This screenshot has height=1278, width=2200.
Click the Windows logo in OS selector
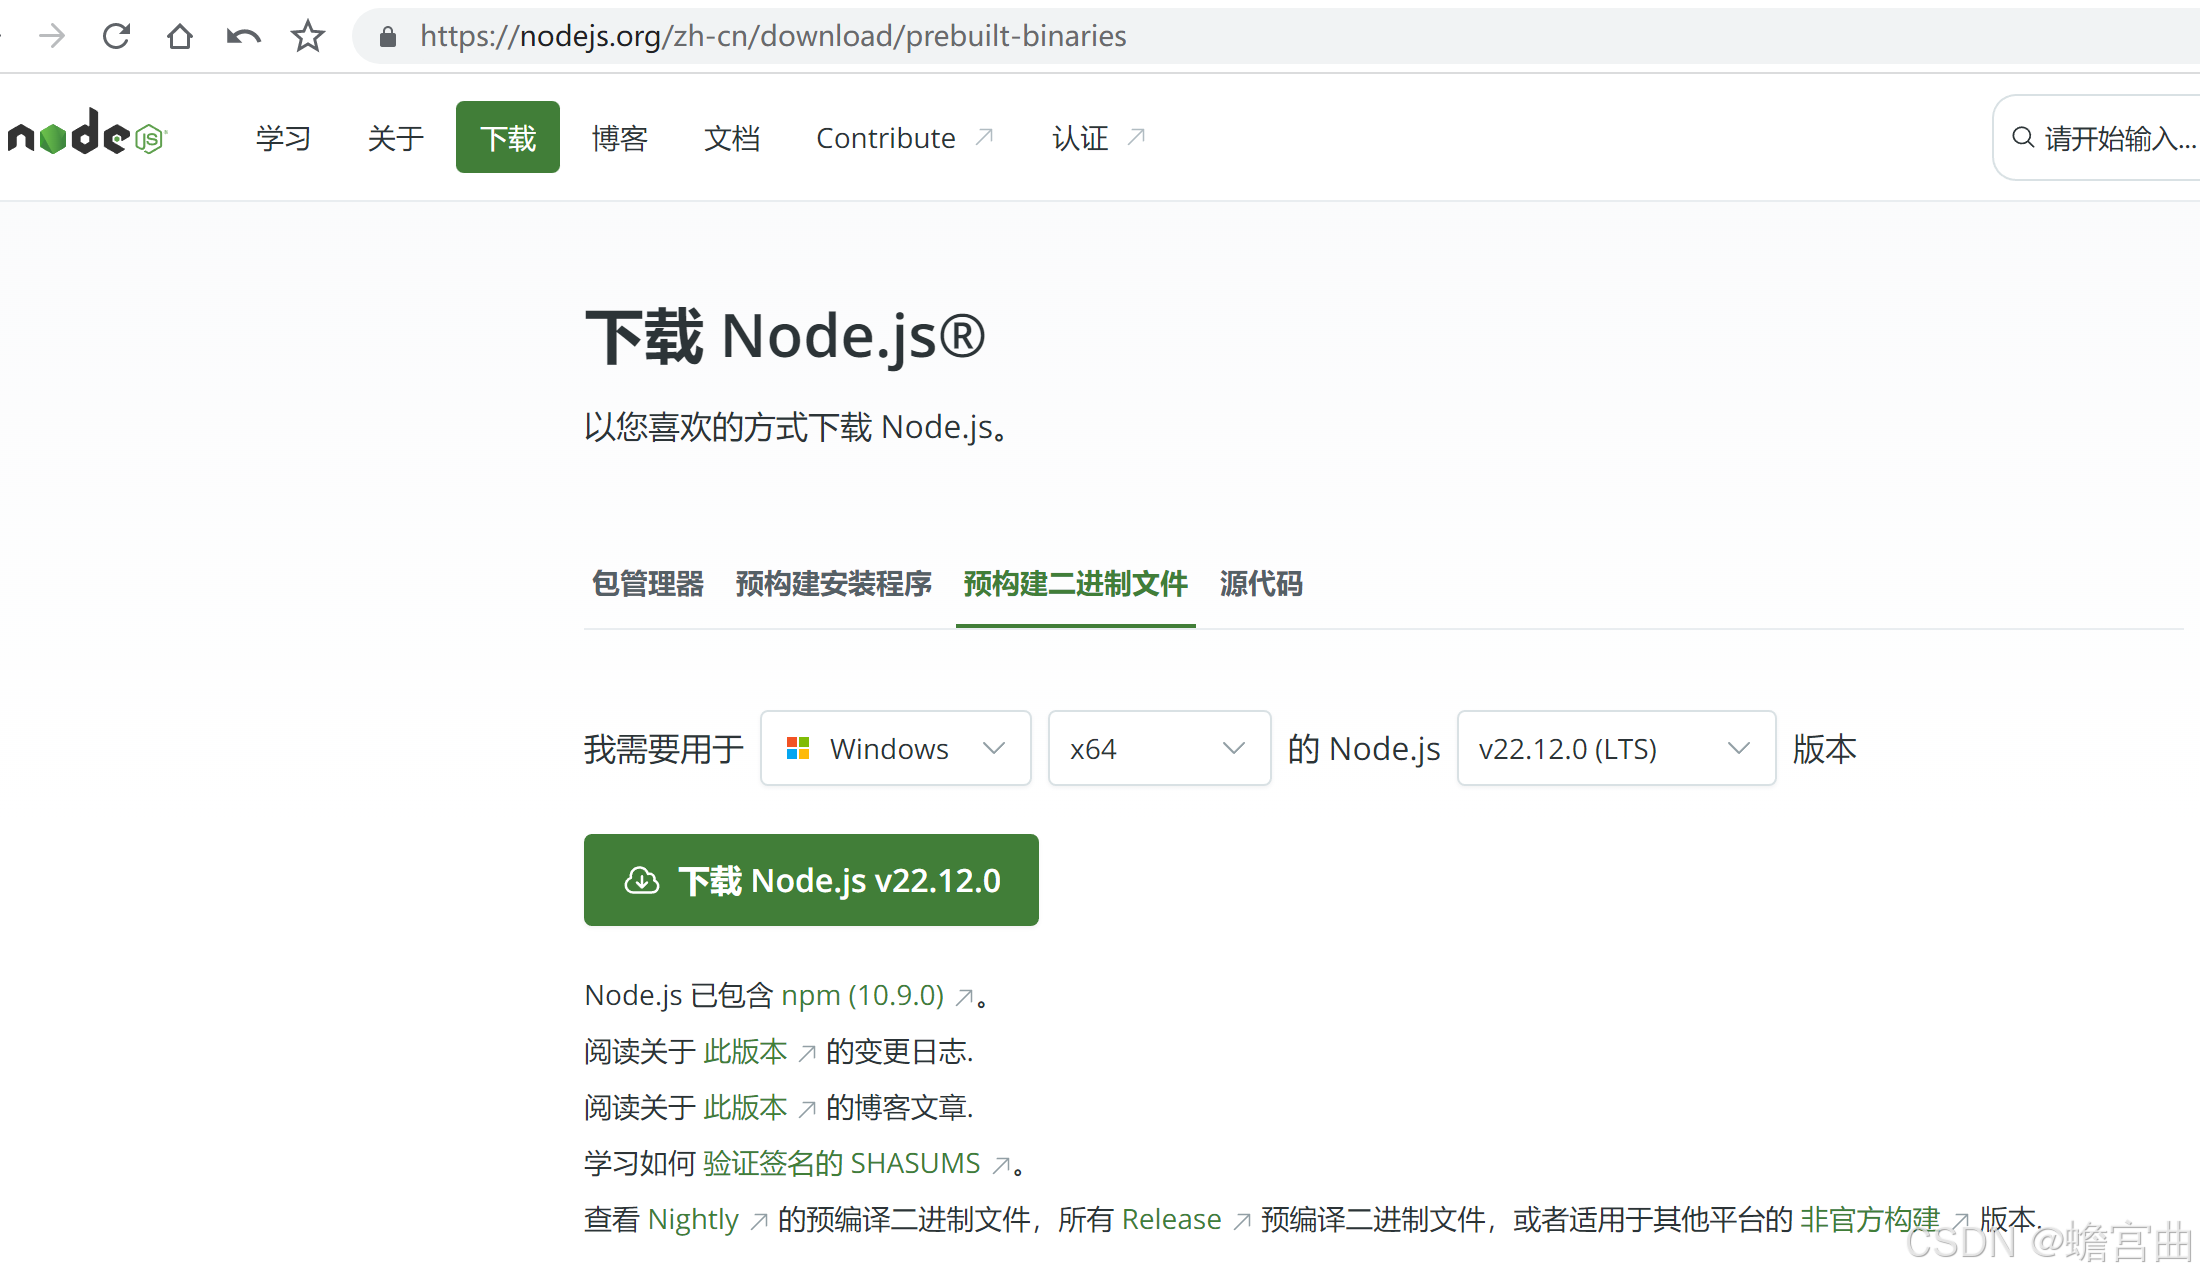pos(798,748)
